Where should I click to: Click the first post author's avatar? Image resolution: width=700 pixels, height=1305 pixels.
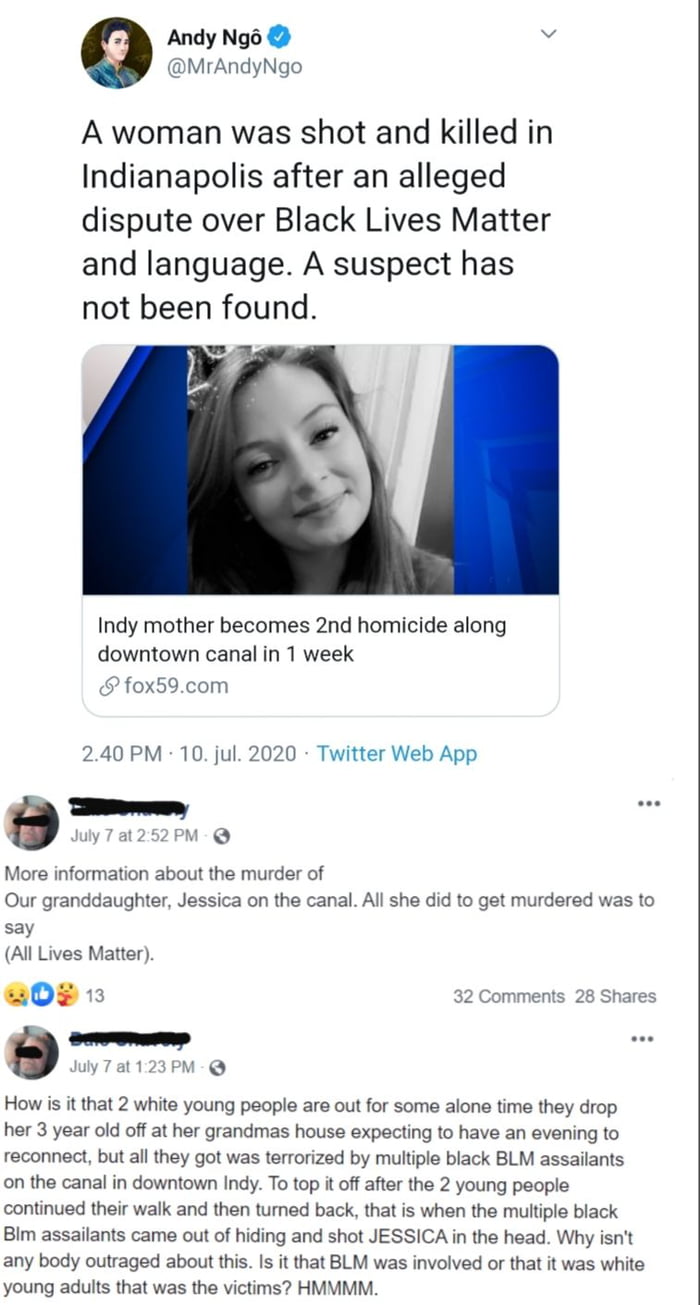32,823
